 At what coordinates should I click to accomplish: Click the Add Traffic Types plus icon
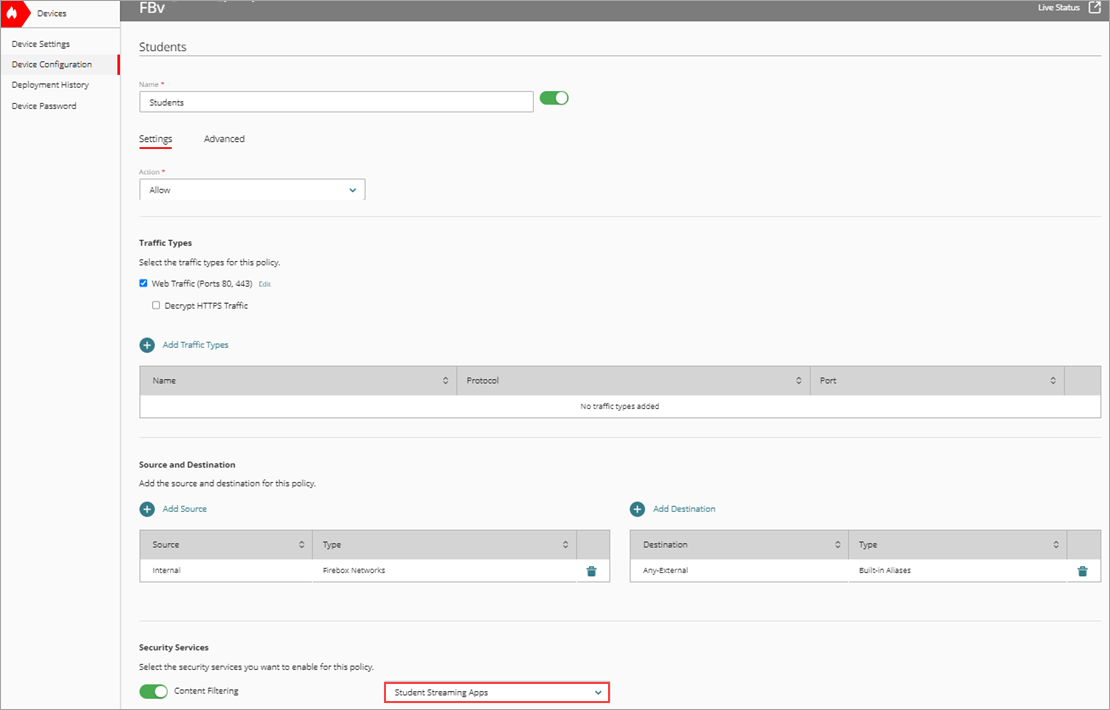146,344
